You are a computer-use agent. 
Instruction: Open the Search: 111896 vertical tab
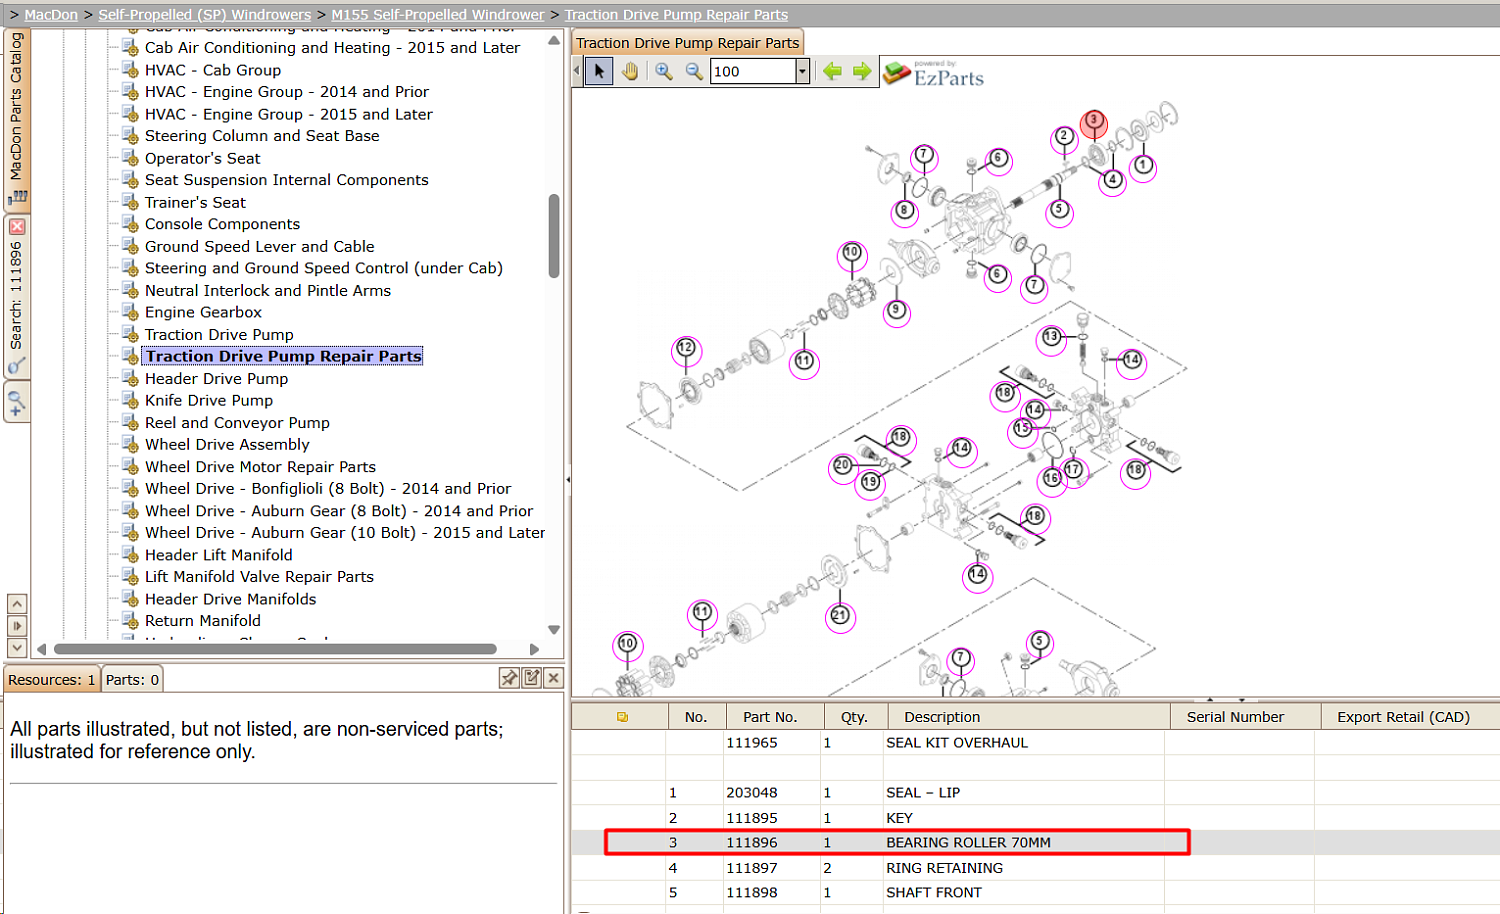tap(16, 295)
